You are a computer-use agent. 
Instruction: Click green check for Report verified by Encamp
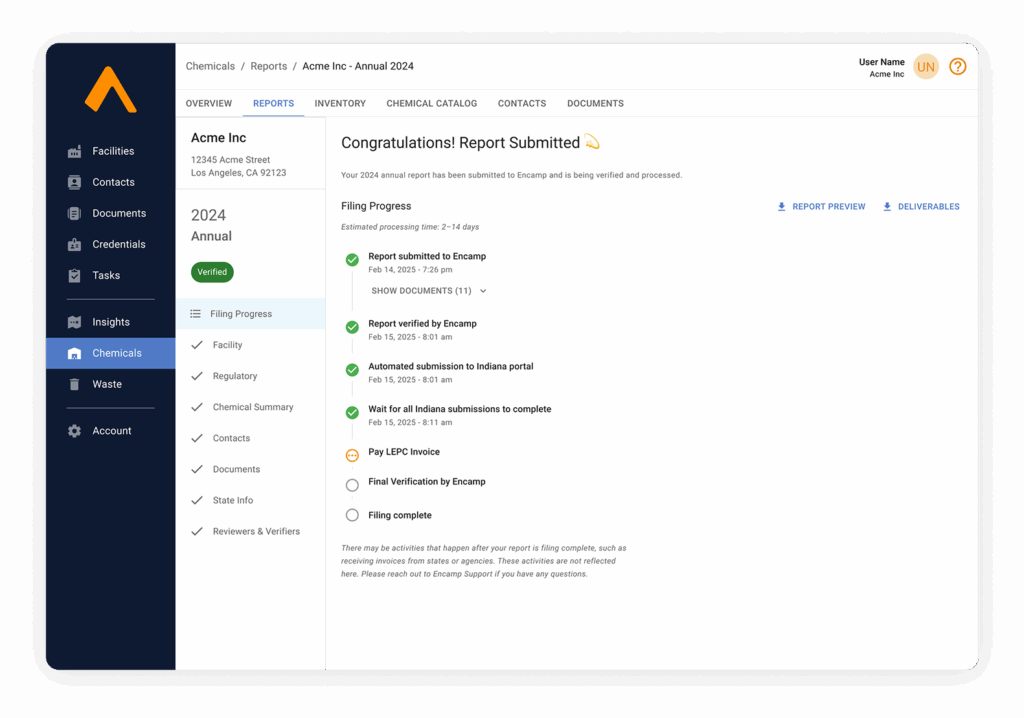coord(352,327)
